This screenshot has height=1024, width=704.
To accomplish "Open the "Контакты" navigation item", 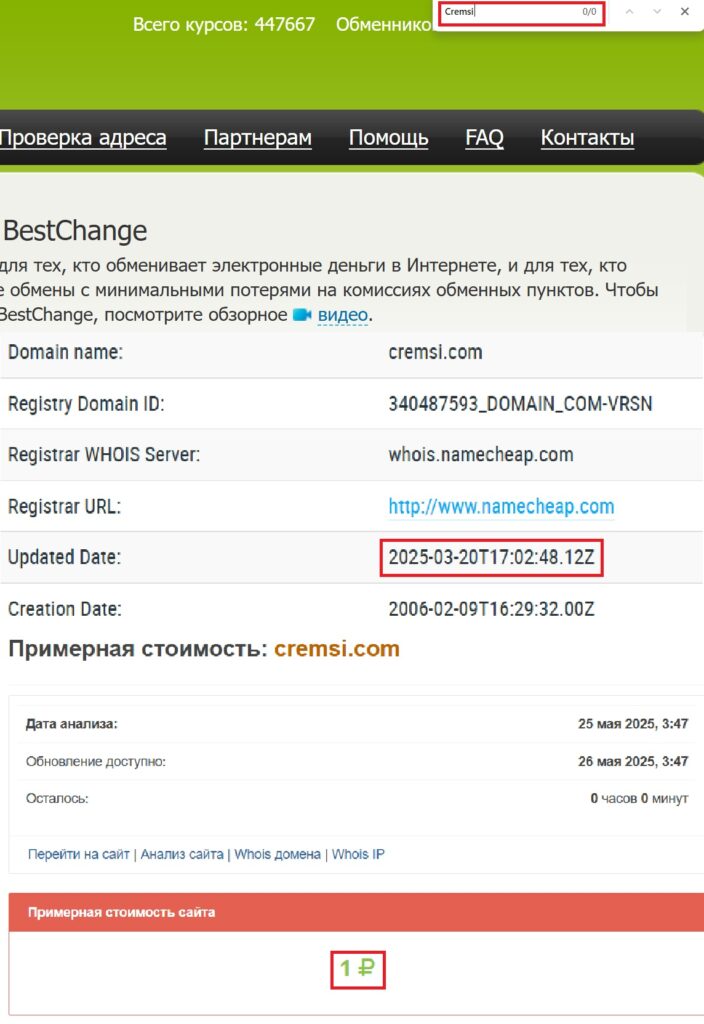I will (587, 137).
